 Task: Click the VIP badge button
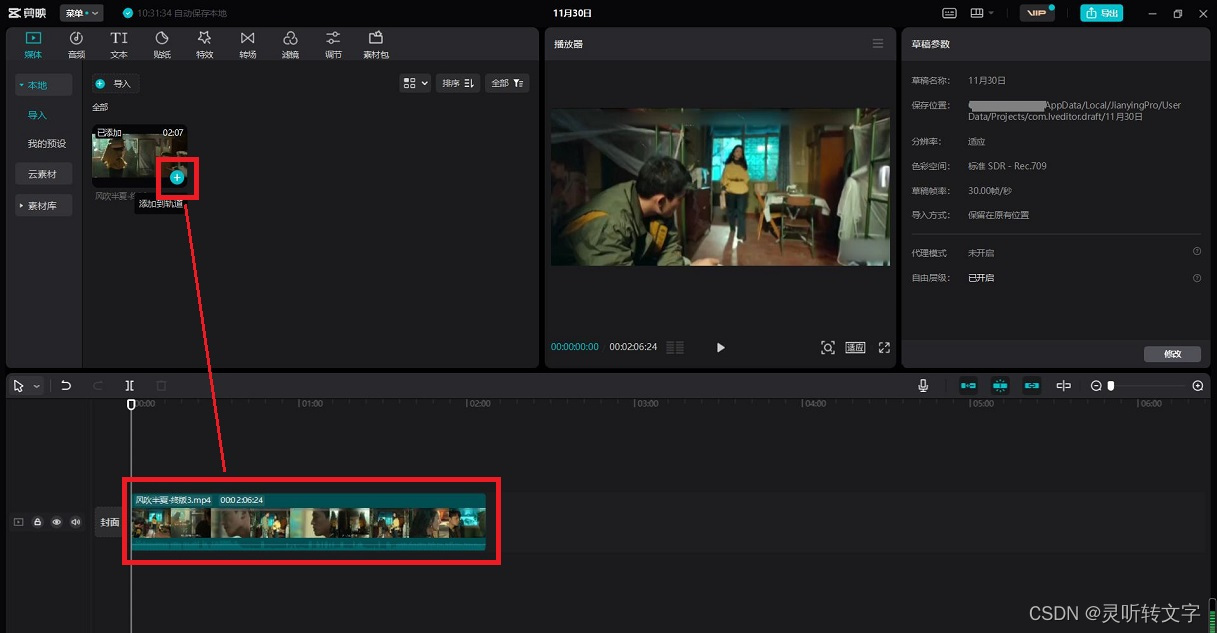point(1037,13)
